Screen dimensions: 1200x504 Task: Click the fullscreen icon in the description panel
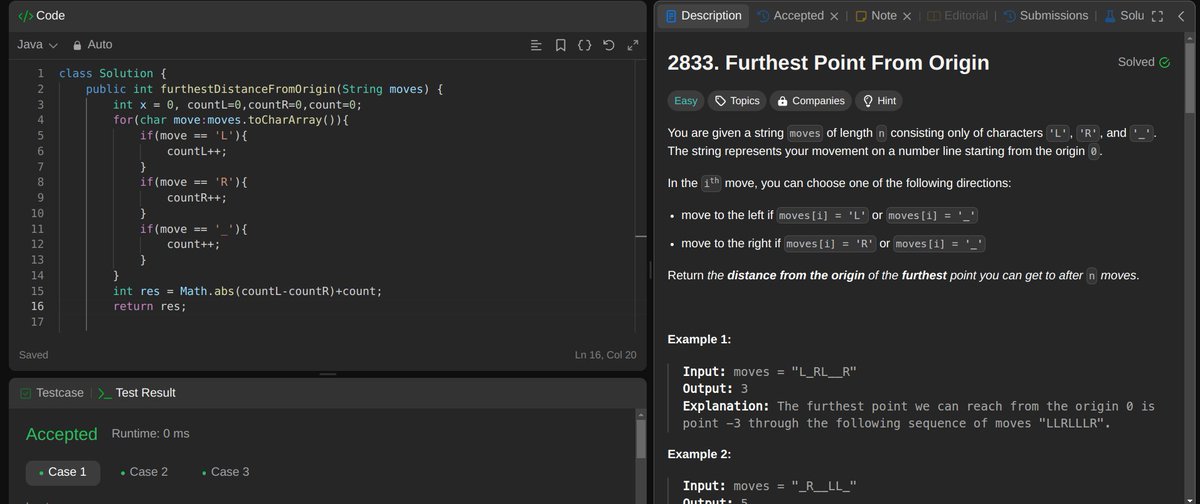[1158, 16]
